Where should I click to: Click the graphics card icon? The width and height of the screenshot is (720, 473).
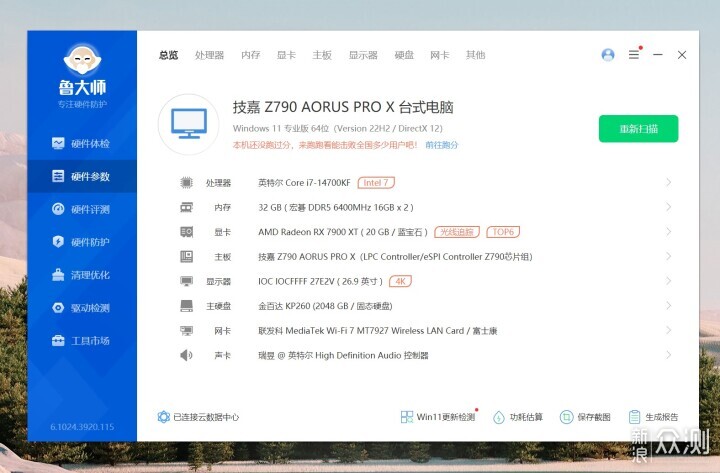(x=186, y=232)
